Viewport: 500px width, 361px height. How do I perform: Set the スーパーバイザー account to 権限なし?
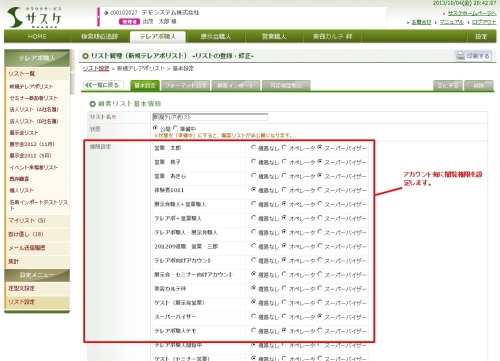254,316
